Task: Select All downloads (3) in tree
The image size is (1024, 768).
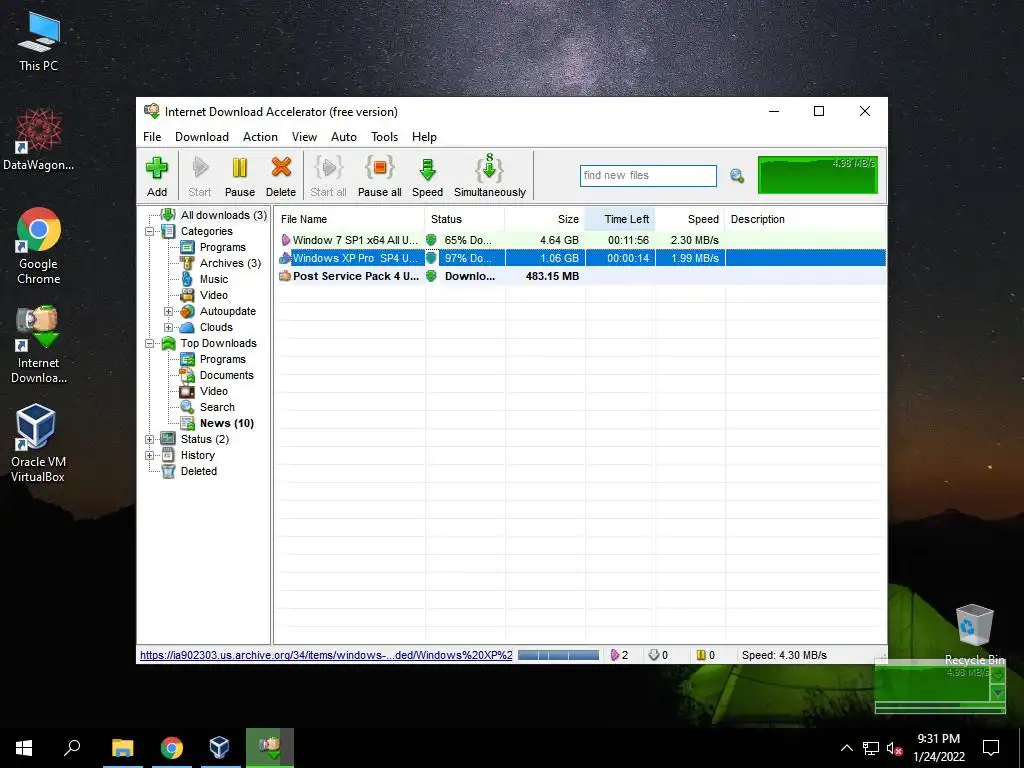Action: 223,215
